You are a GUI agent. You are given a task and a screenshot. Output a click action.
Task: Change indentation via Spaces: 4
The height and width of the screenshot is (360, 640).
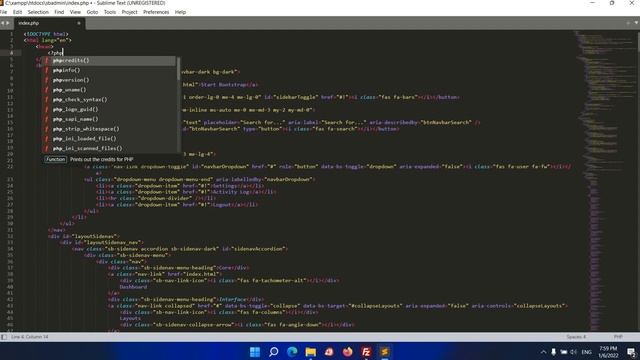(x=576, y=337)
